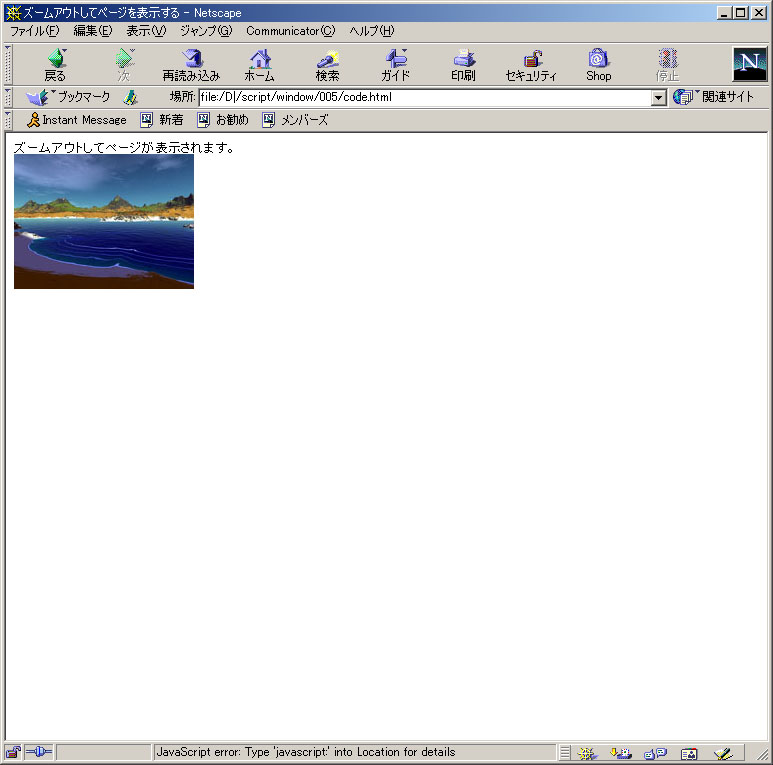Click the Shop toolbar icon
The height and width of the screenshot is (765, 773).
[598, 65]
